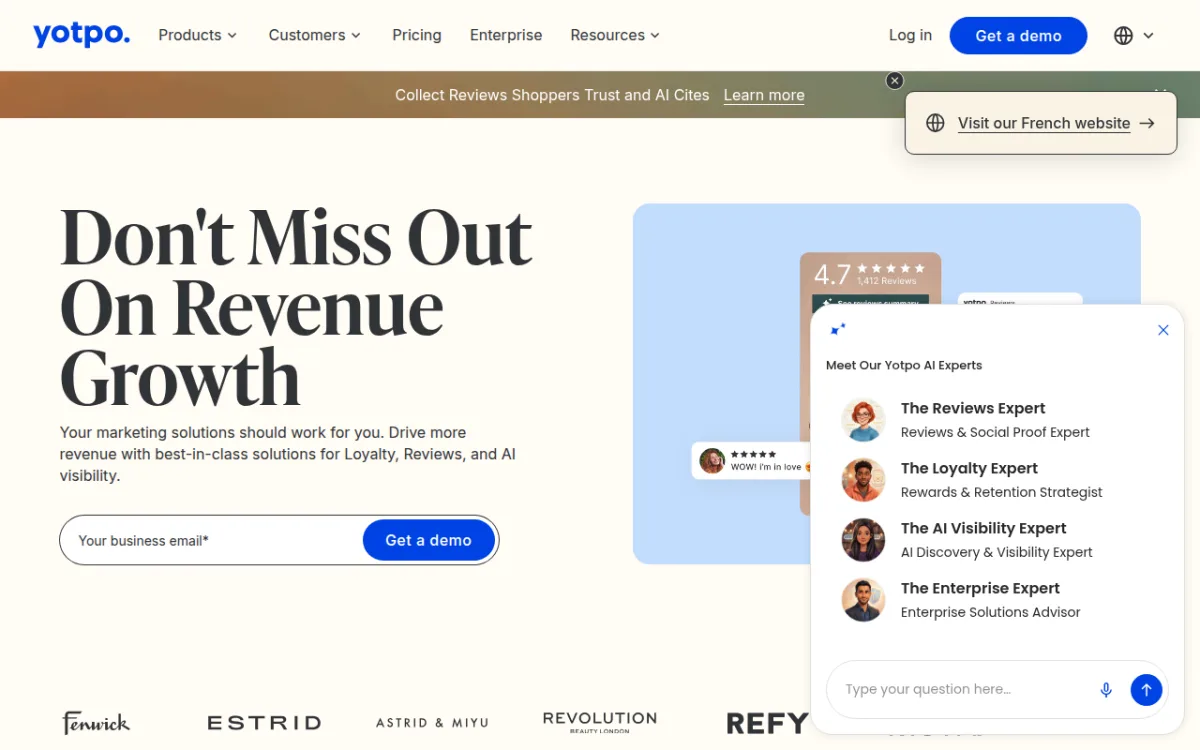Click the Reviews Expert avatar
The height and width of the screenshot is (750, 1200).
[x=863, y=420]
